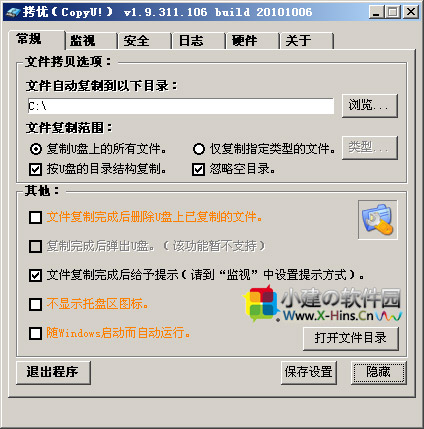Image resolution: width=424 pixels, height=429 pixels.
Task: Click the 浏览... browse button
Action: click(x=370, y=106)
